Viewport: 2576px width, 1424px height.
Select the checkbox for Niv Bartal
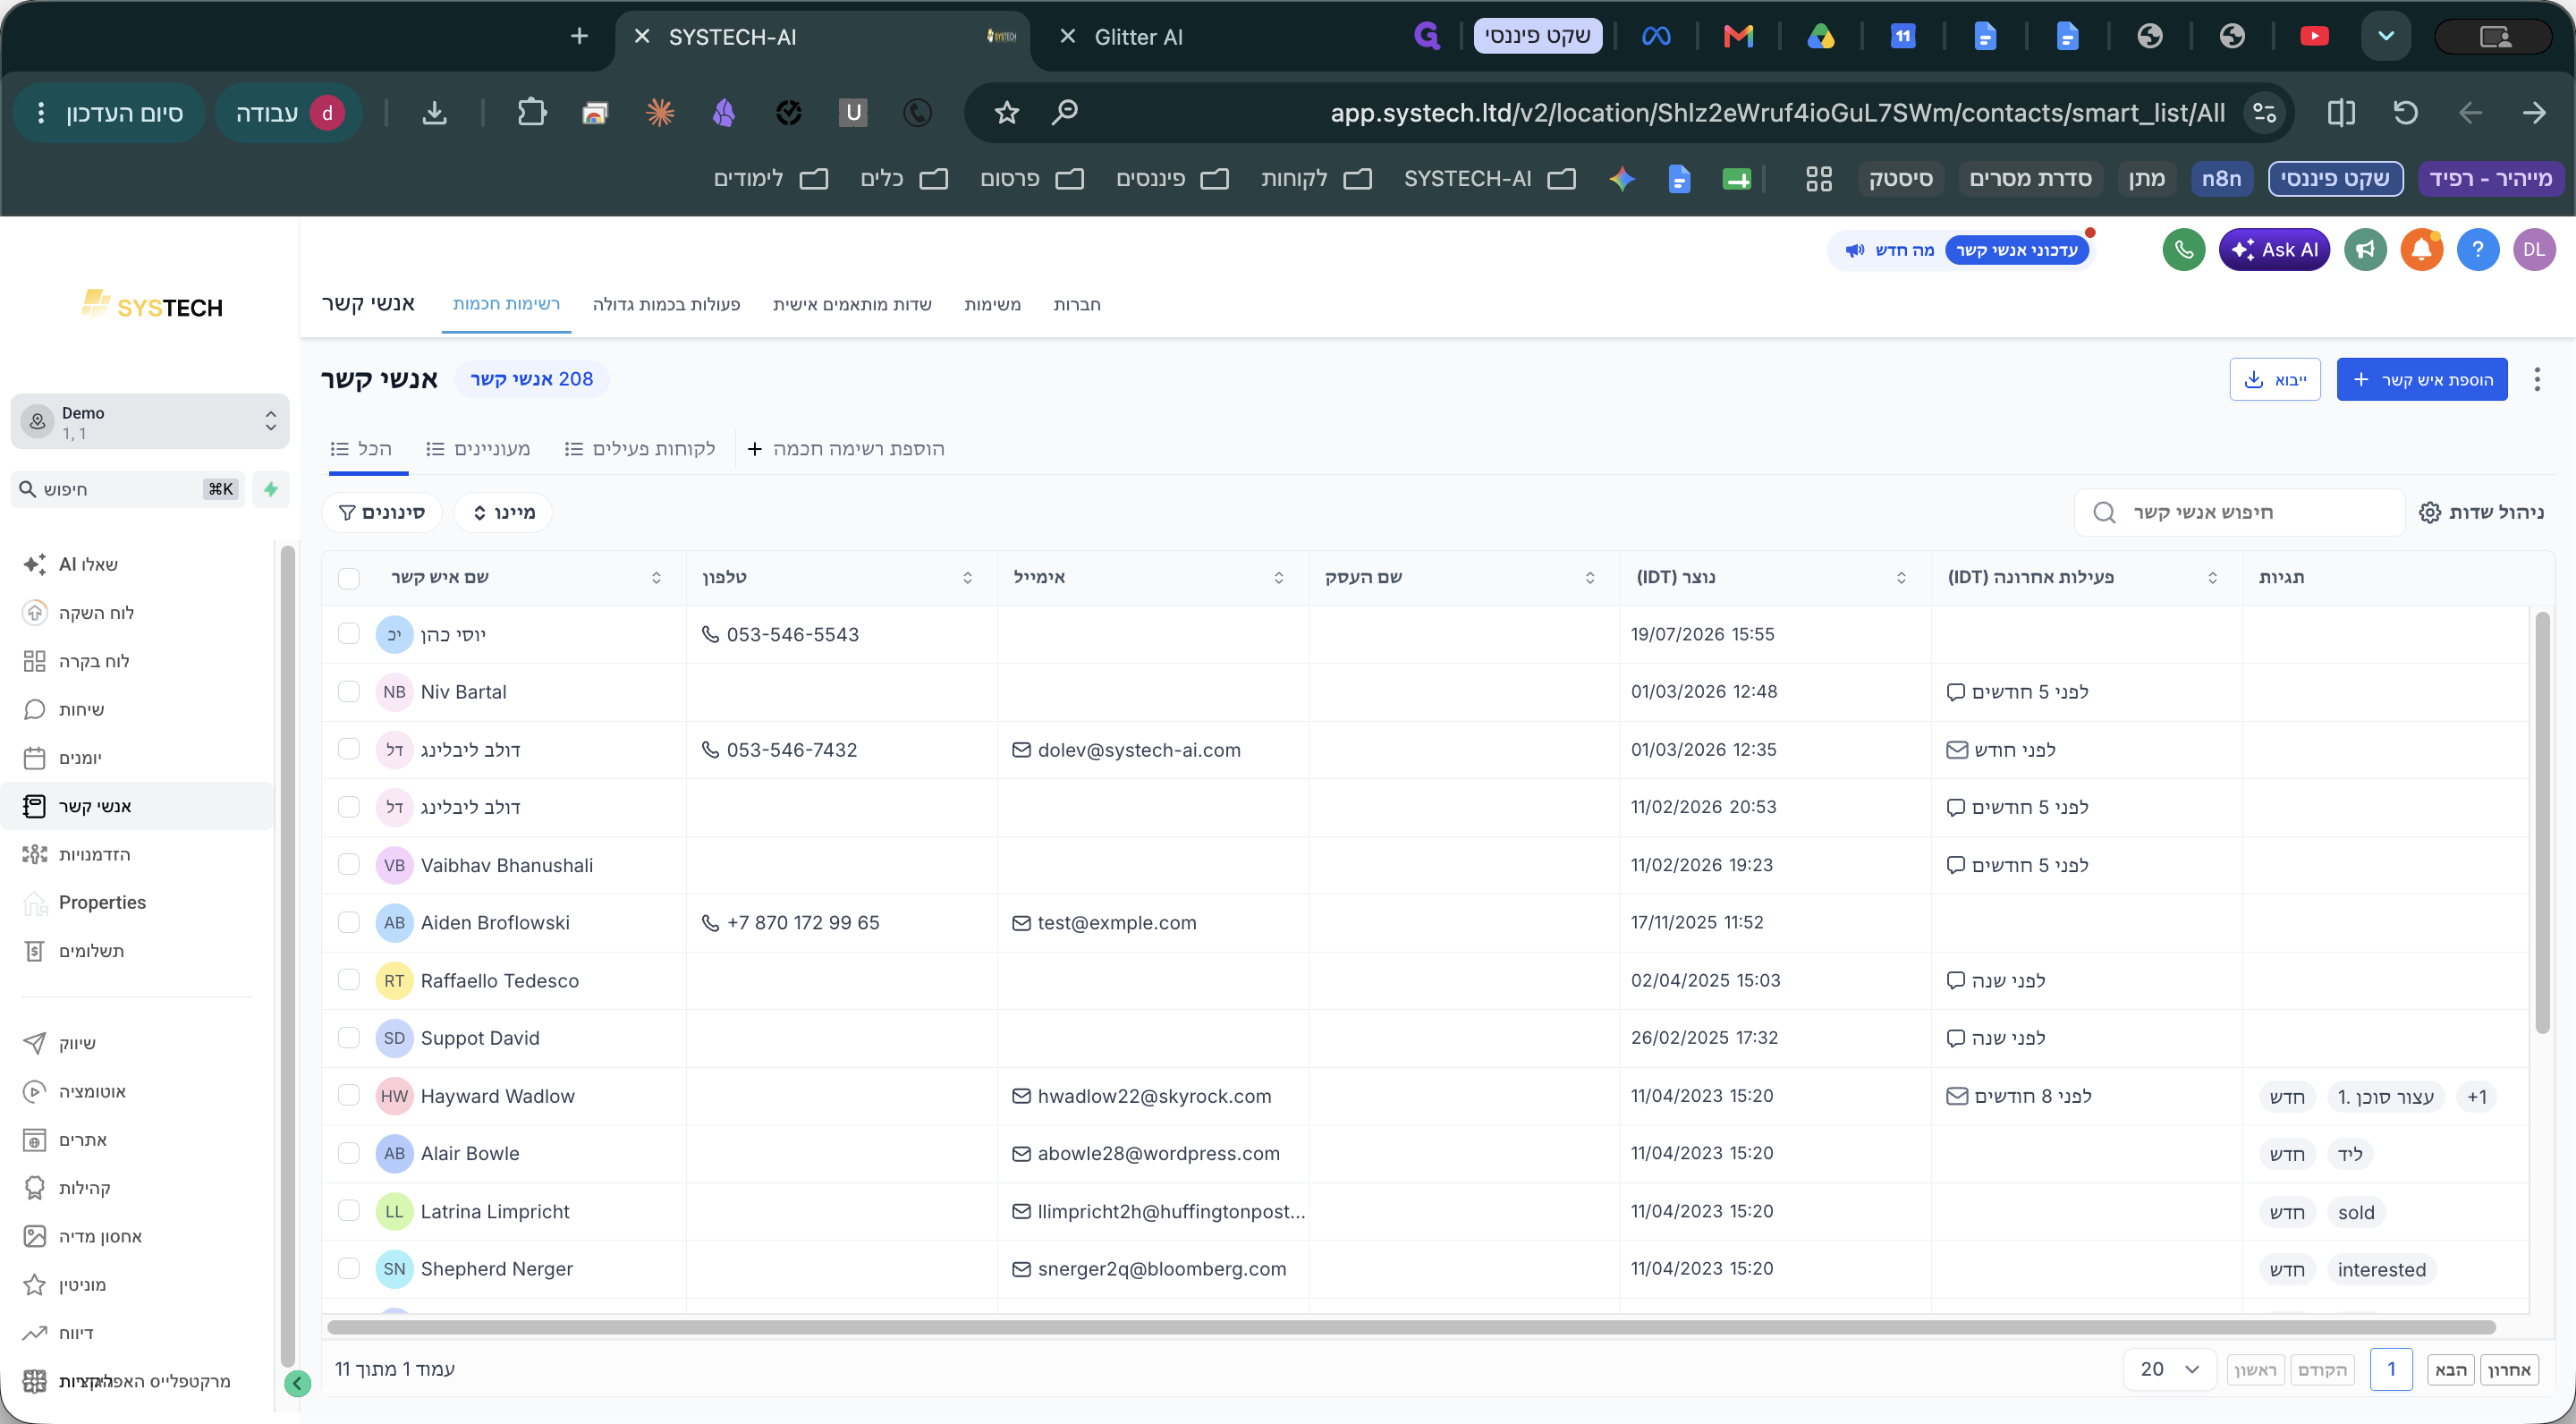click(348, 691)
